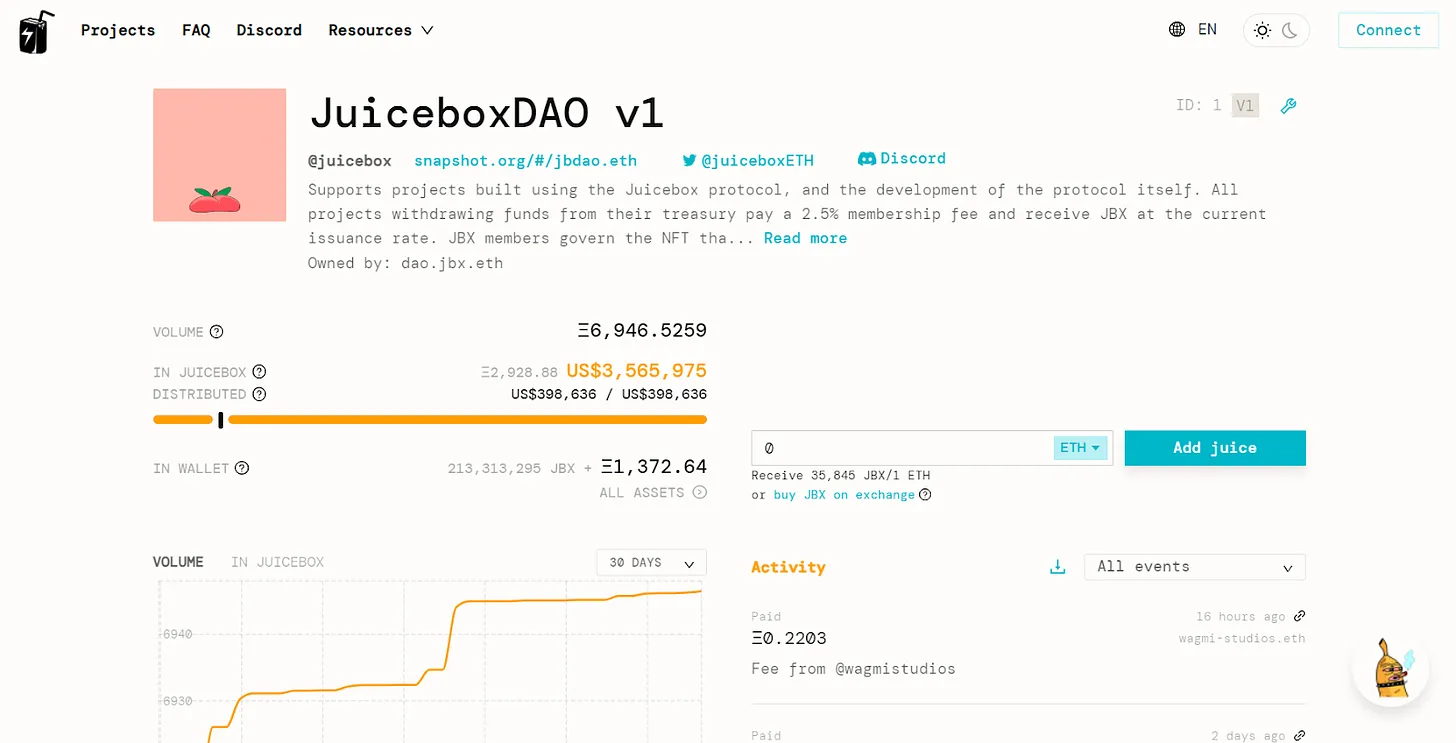The height and width of the screenshot is (743, 1456).
Task: Expand the Resources menu
Action: [381, 30]
